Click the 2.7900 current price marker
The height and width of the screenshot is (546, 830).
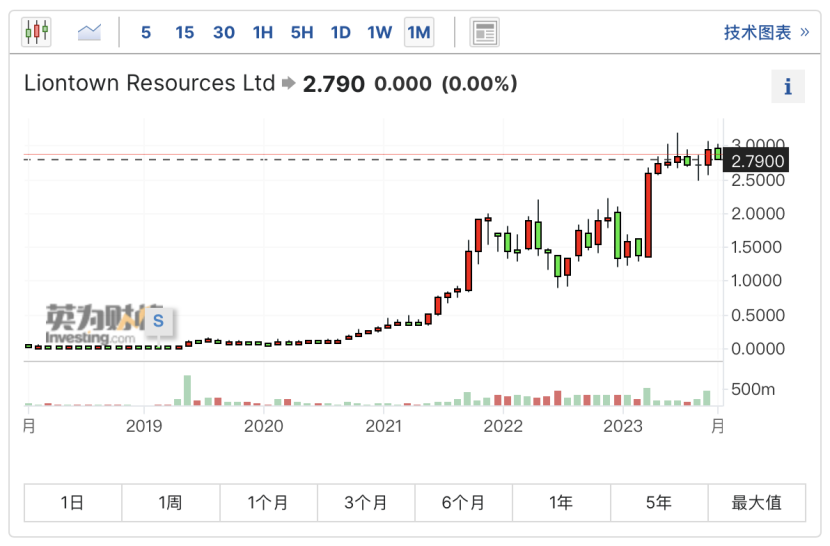pyautogui.click(x=757, y=160)
